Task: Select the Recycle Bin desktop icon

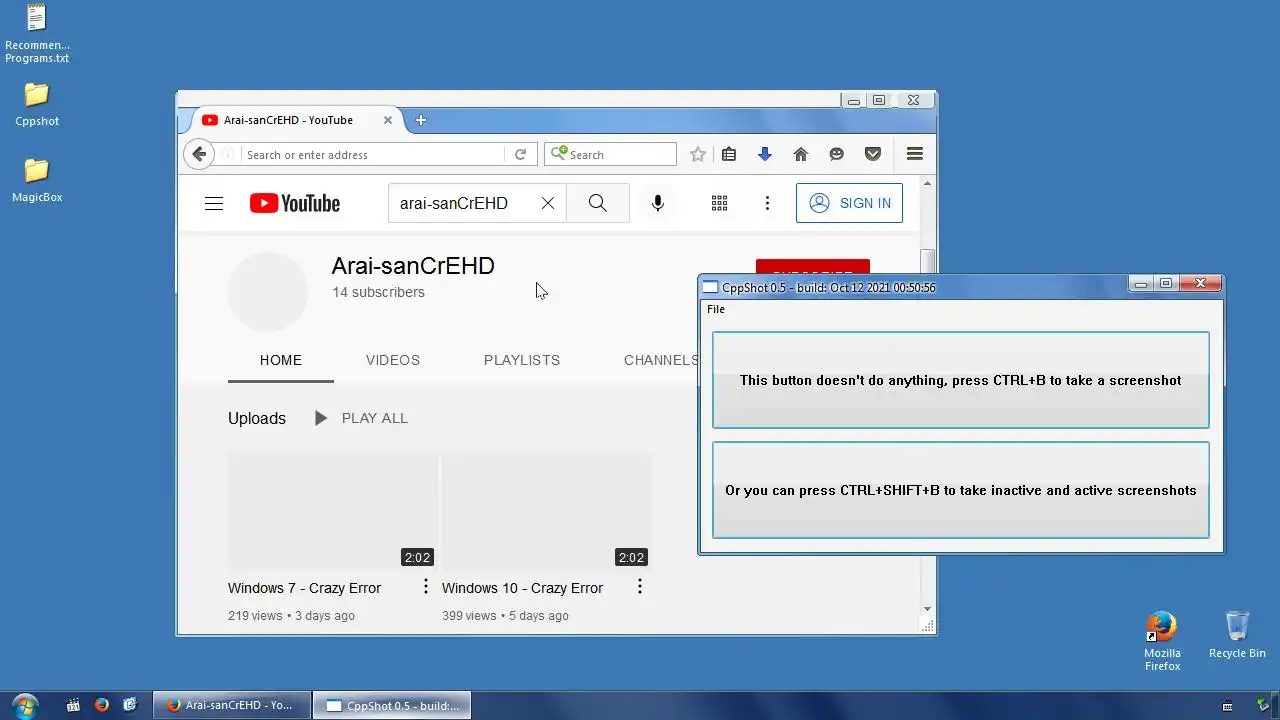Action: click(1237, 635)
